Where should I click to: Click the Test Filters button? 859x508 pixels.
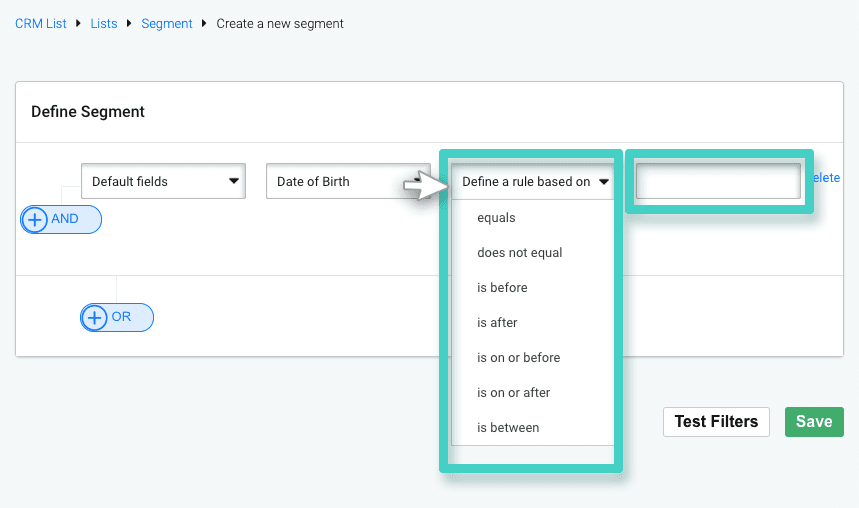pos(716,421)
